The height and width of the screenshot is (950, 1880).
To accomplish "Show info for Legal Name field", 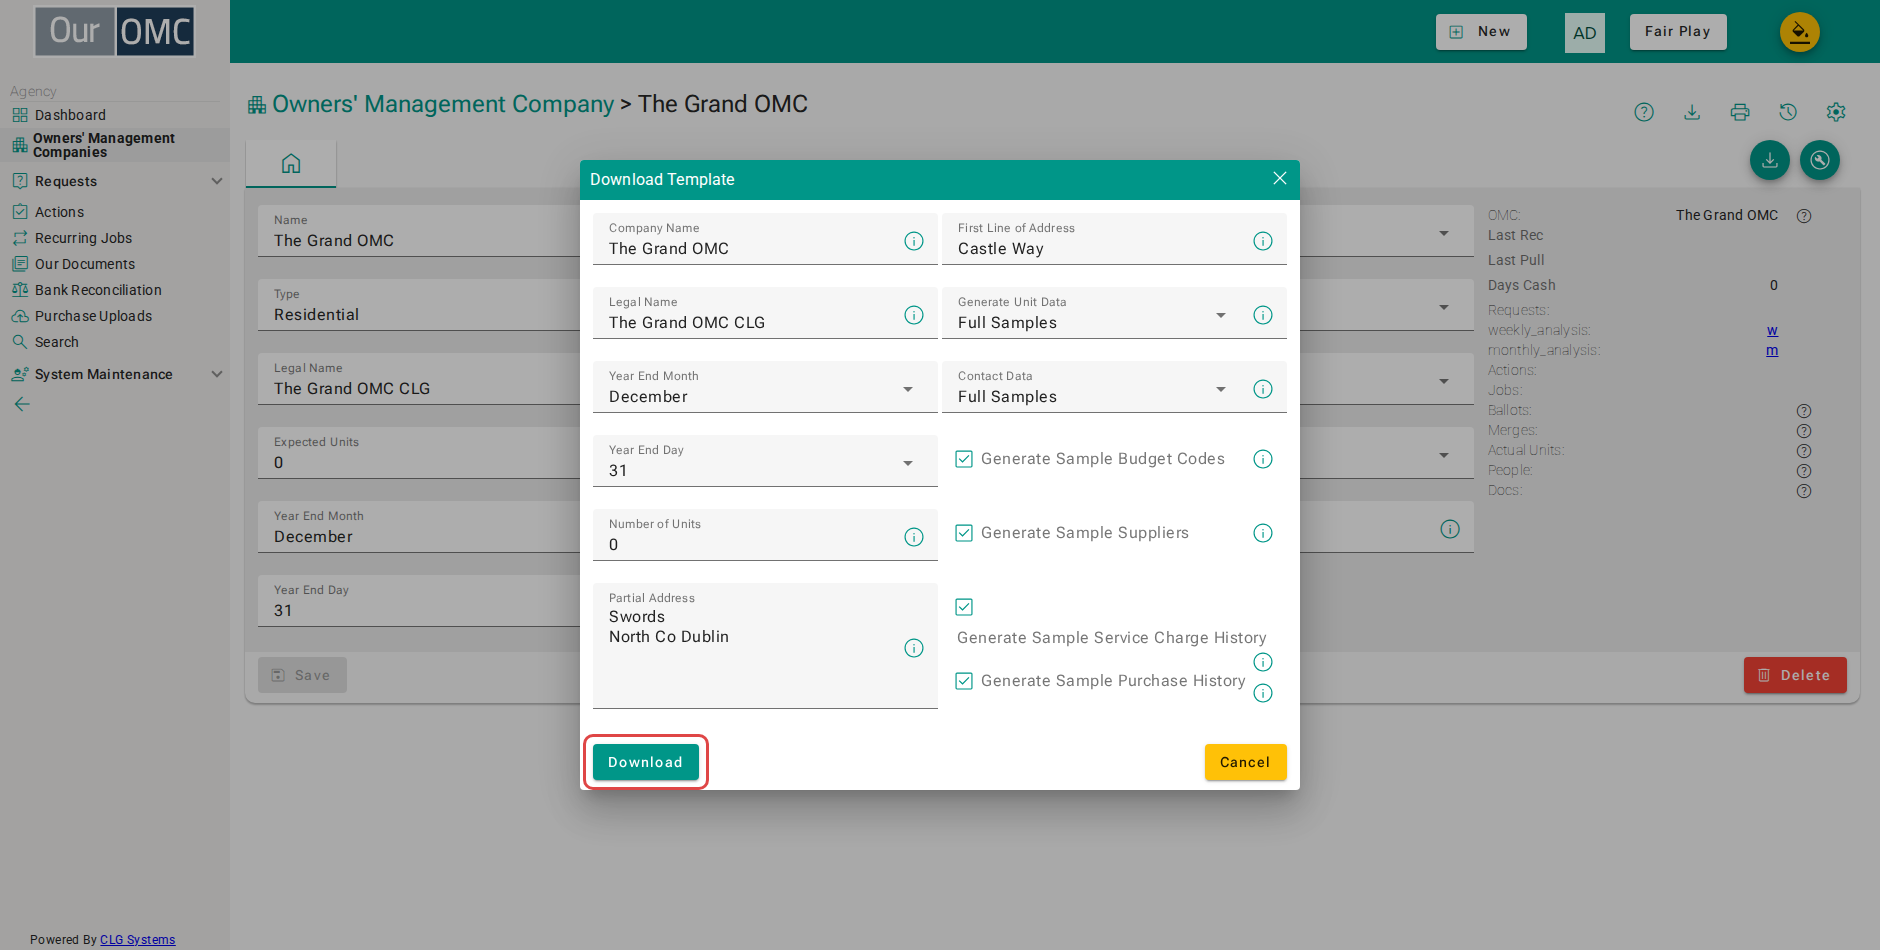I will [x=914, y=315].
